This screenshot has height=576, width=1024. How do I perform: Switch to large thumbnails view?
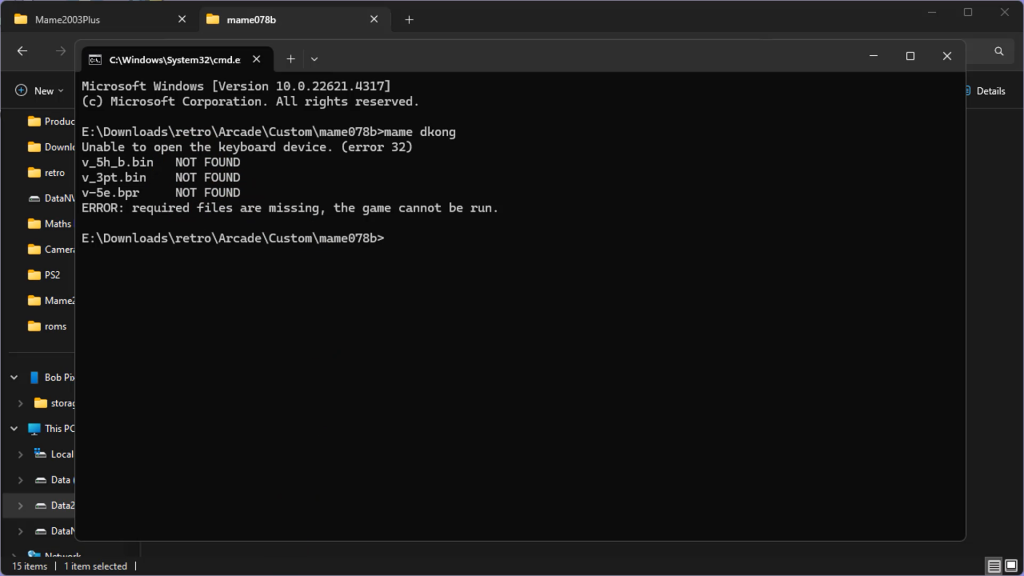1011,566
